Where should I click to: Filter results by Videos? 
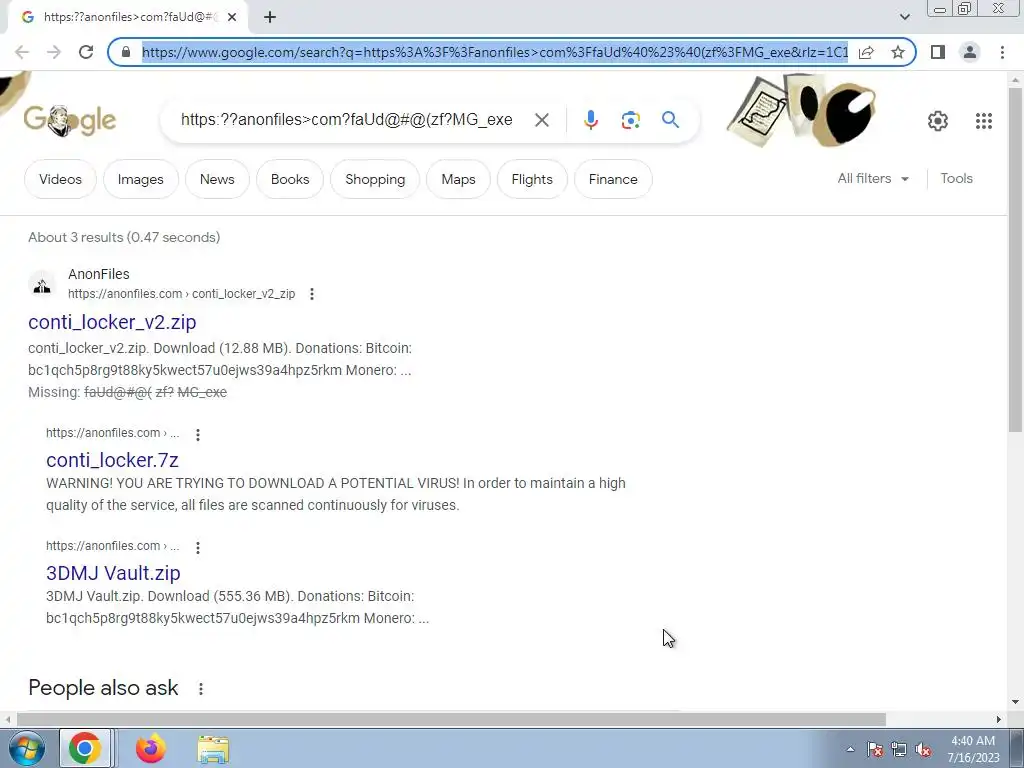coord(60,179)
